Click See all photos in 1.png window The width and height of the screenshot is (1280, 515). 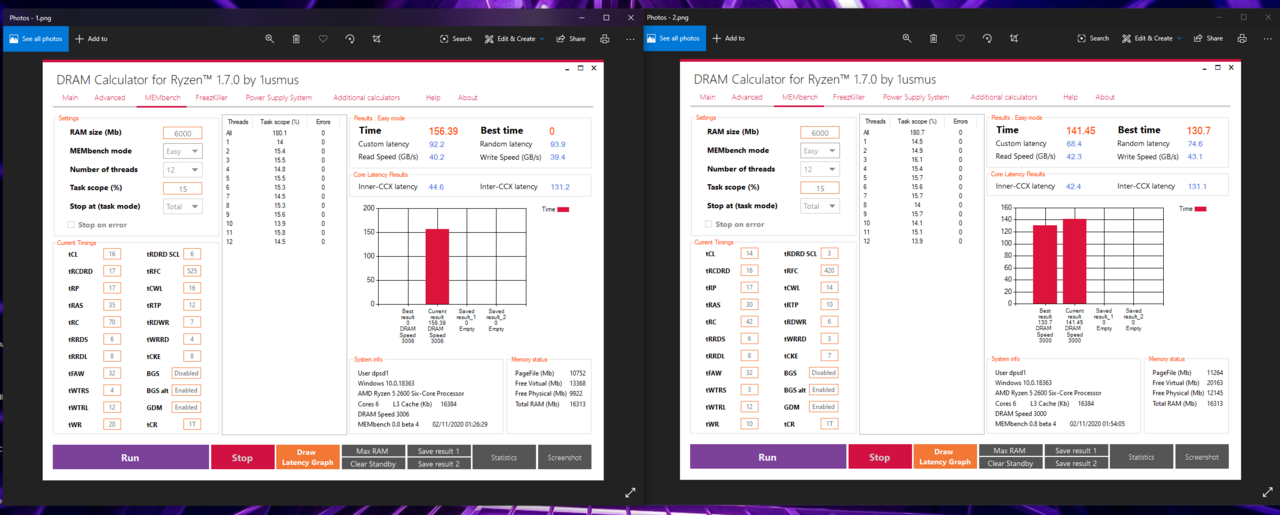(35, 39)
